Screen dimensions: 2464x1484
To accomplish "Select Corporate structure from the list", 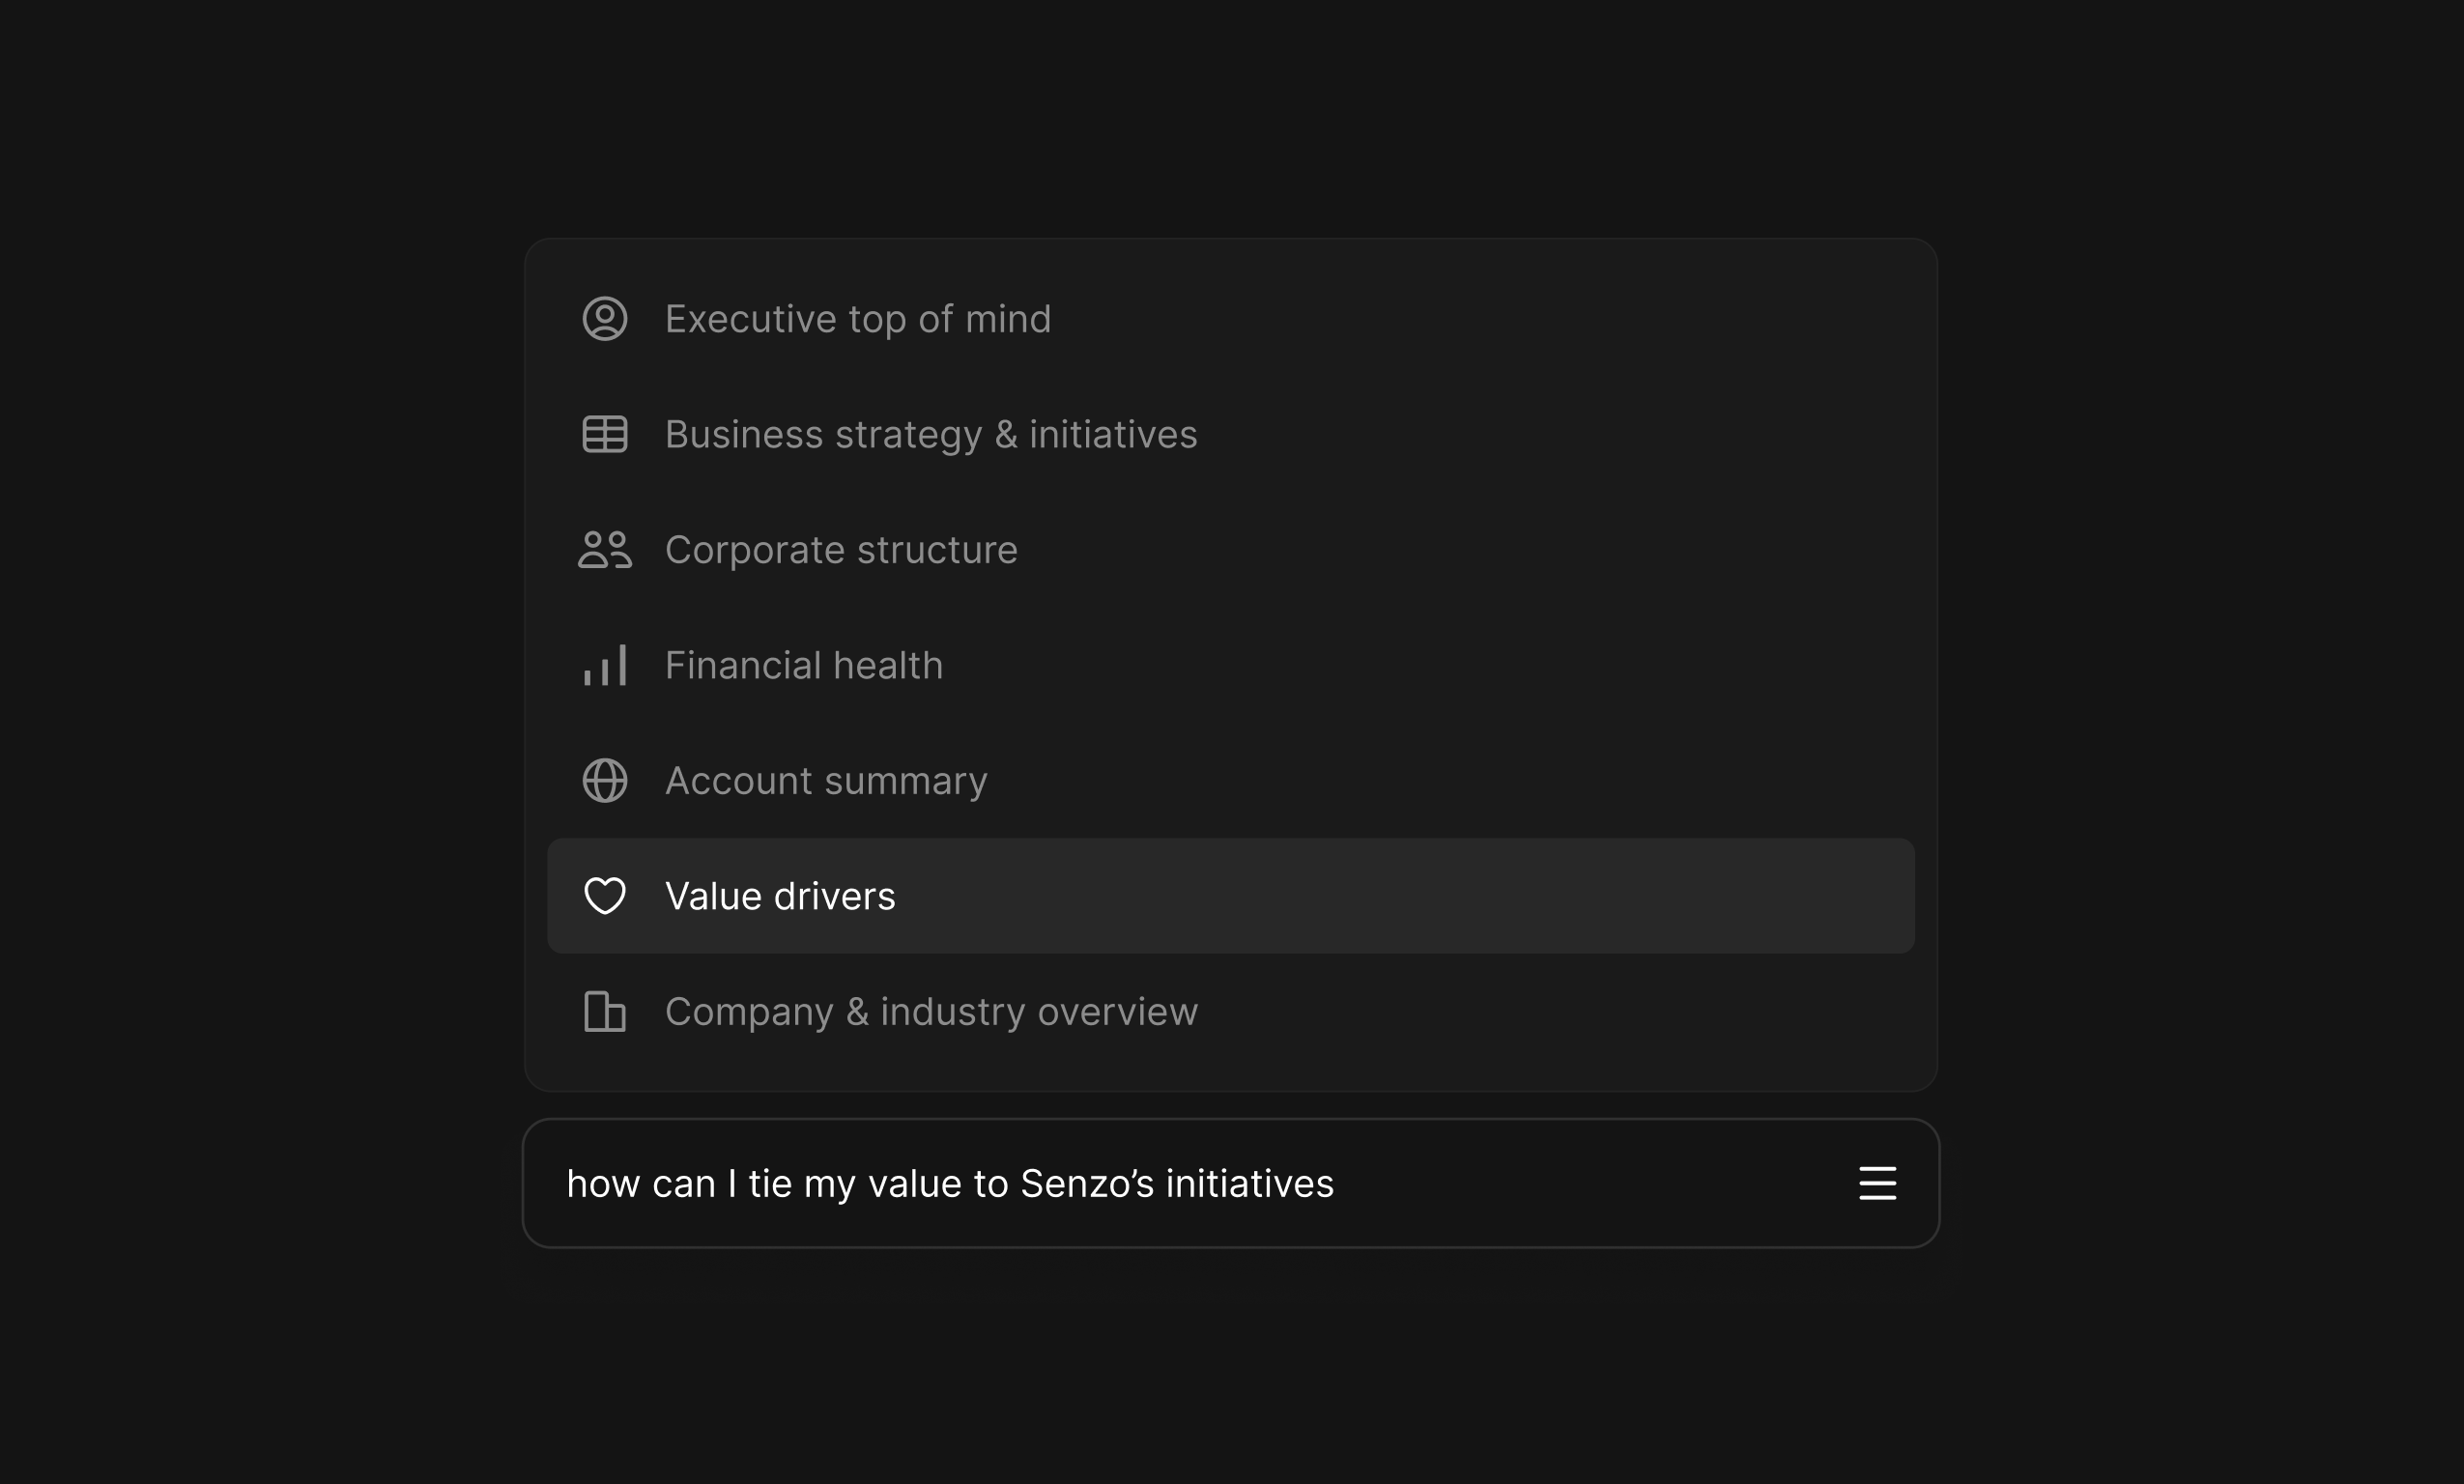I will (840, 550).
